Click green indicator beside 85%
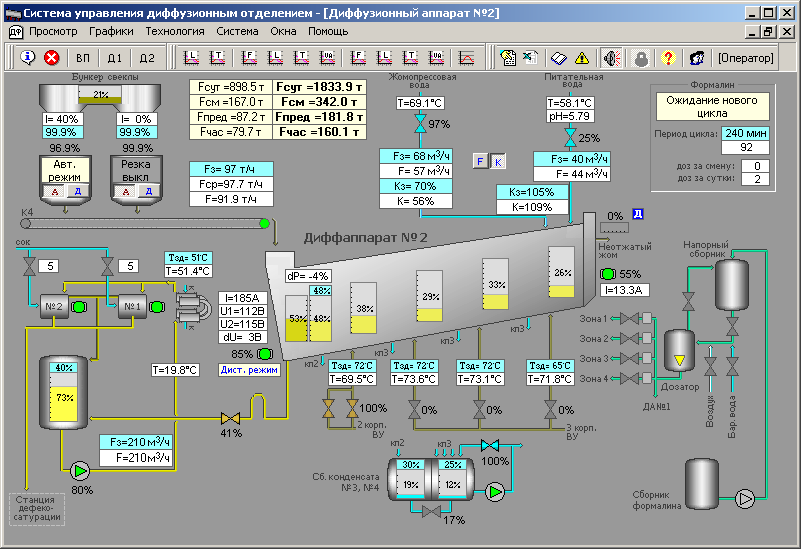Viewport: 801px width, 549px height. [265, 353]
